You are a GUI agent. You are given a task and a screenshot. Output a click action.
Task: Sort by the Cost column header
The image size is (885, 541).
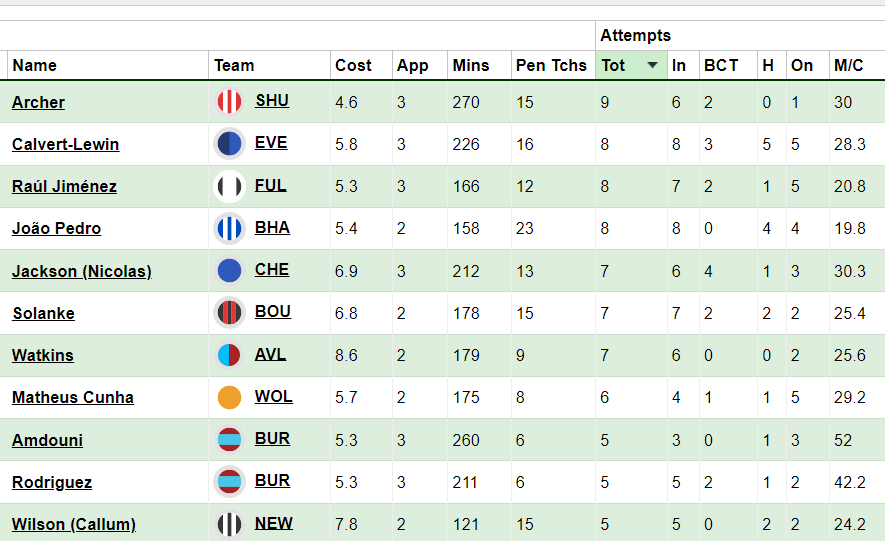point(353,65)
